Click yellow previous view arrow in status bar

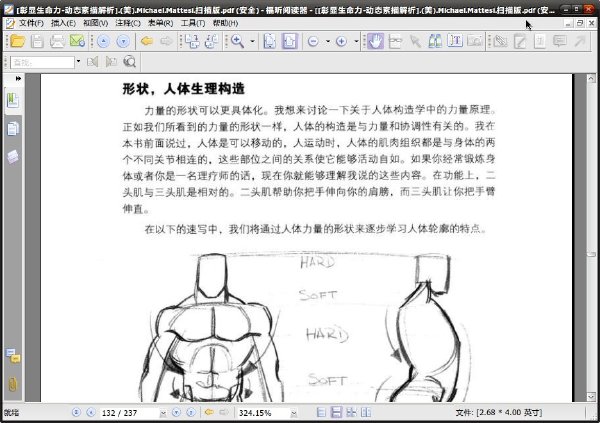(x=209, y=412)
